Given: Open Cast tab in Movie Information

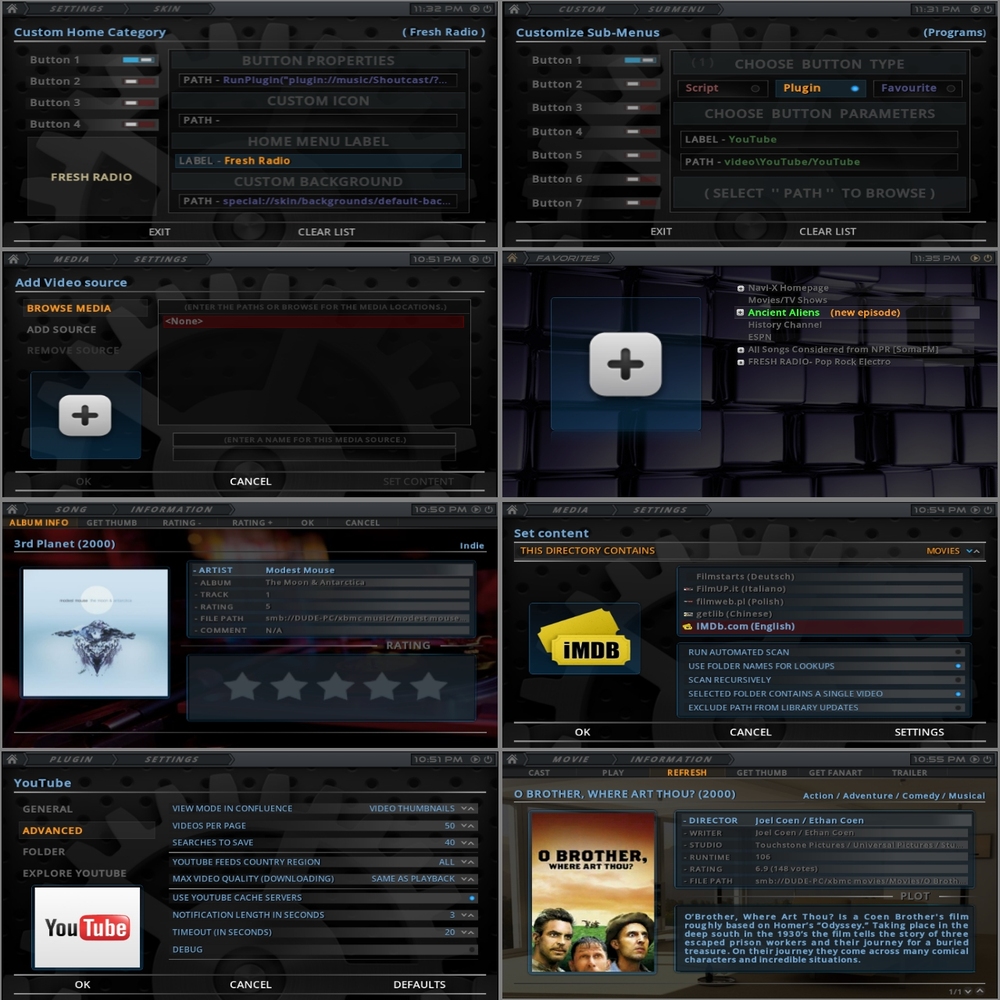Looking at the screenshot, I should click(x=539, y=772).
